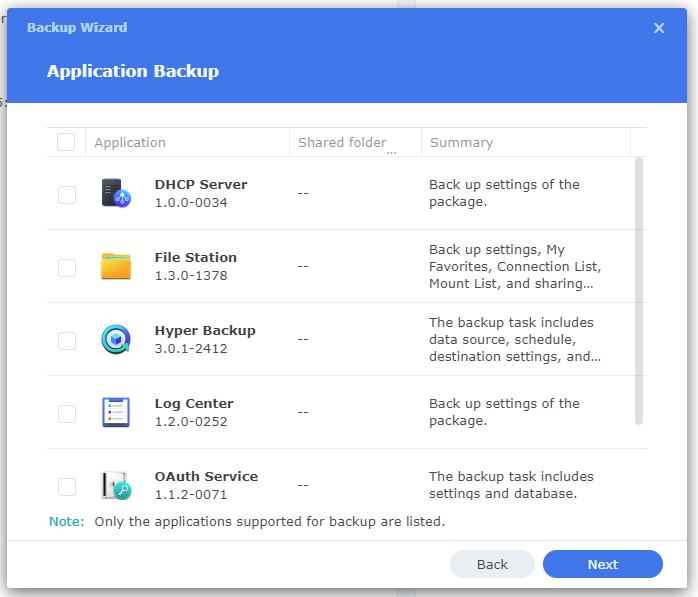Click the File Station folder icon
The width and height of the screenshot is (698, 597).
[116, 266]
